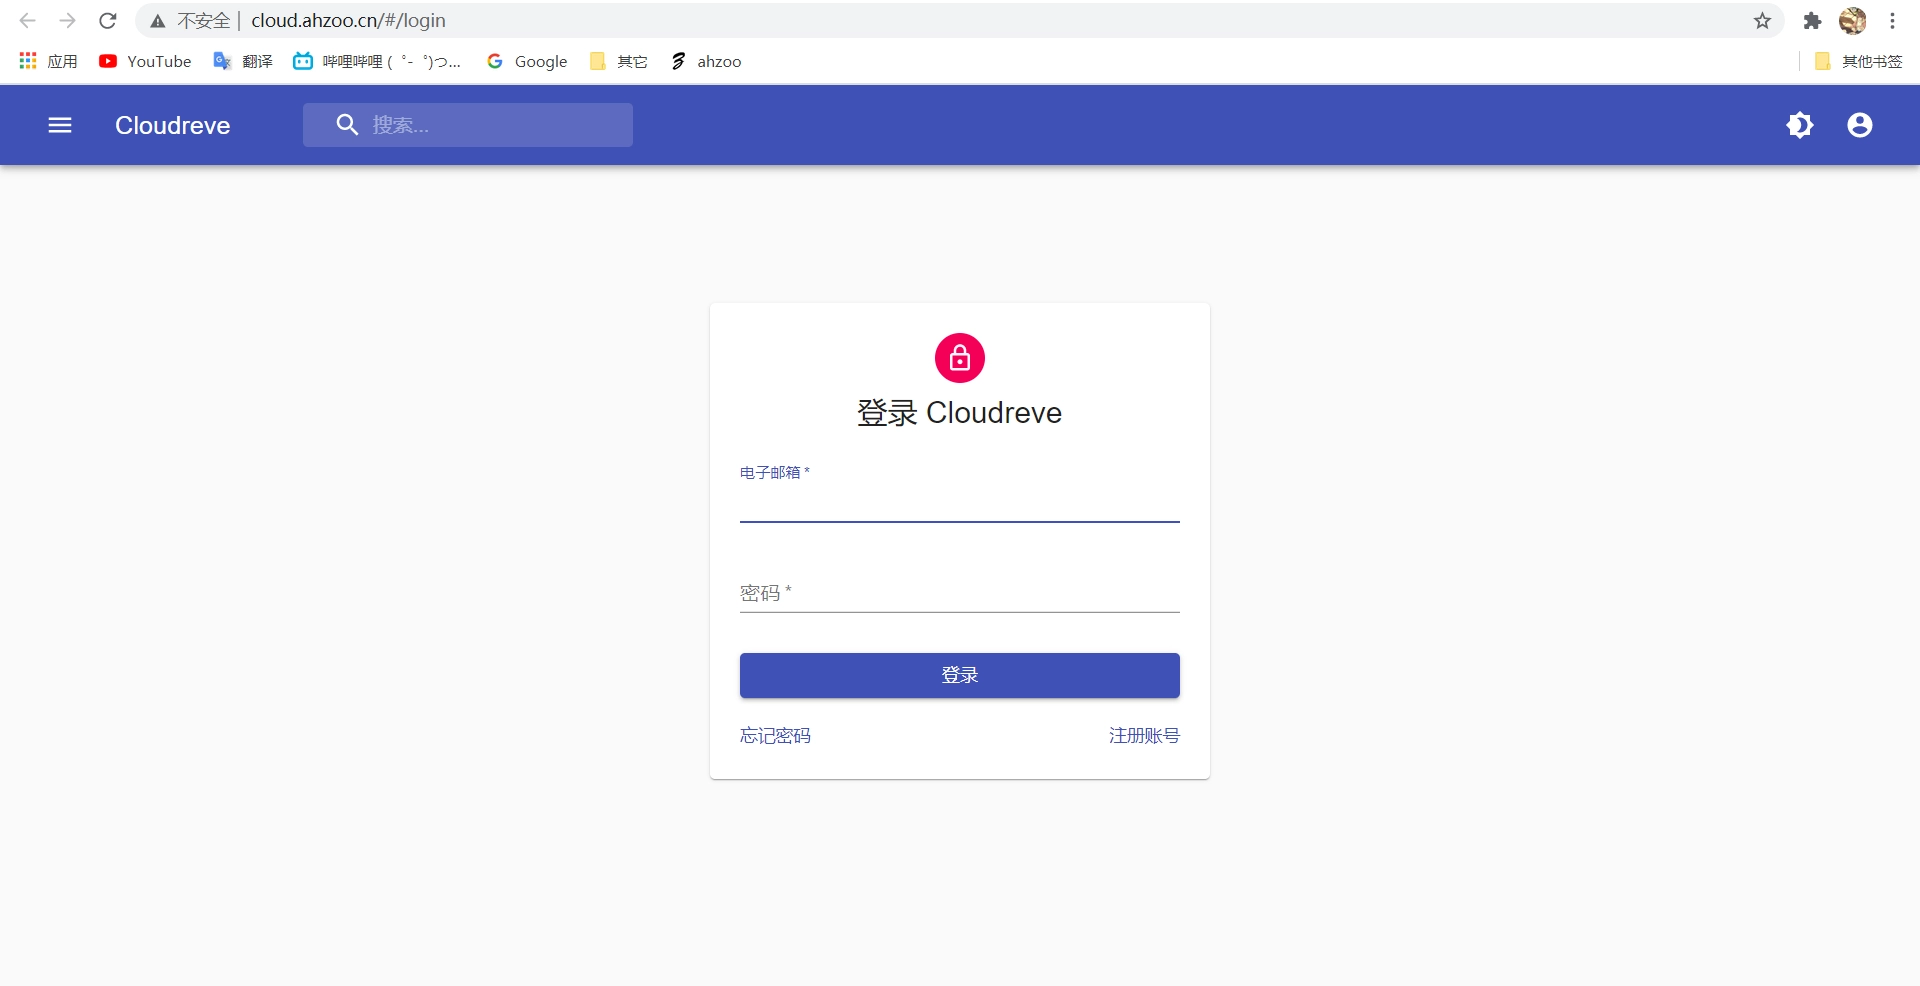
Task: Open the account icon in the navbar
Action: point(1858,125)
